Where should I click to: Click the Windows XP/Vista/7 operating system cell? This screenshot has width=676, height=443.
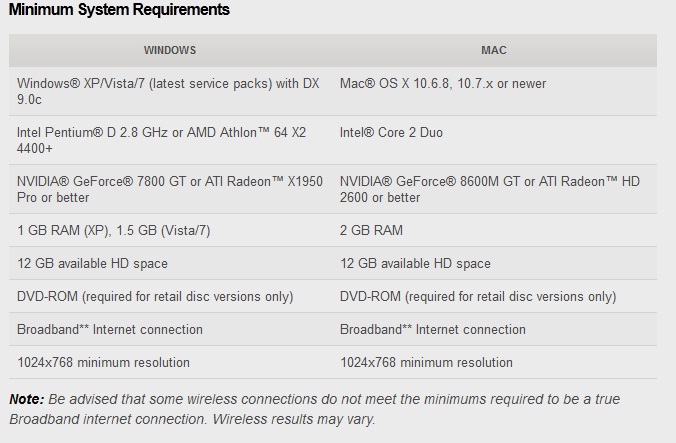click(x=168, y=92)
